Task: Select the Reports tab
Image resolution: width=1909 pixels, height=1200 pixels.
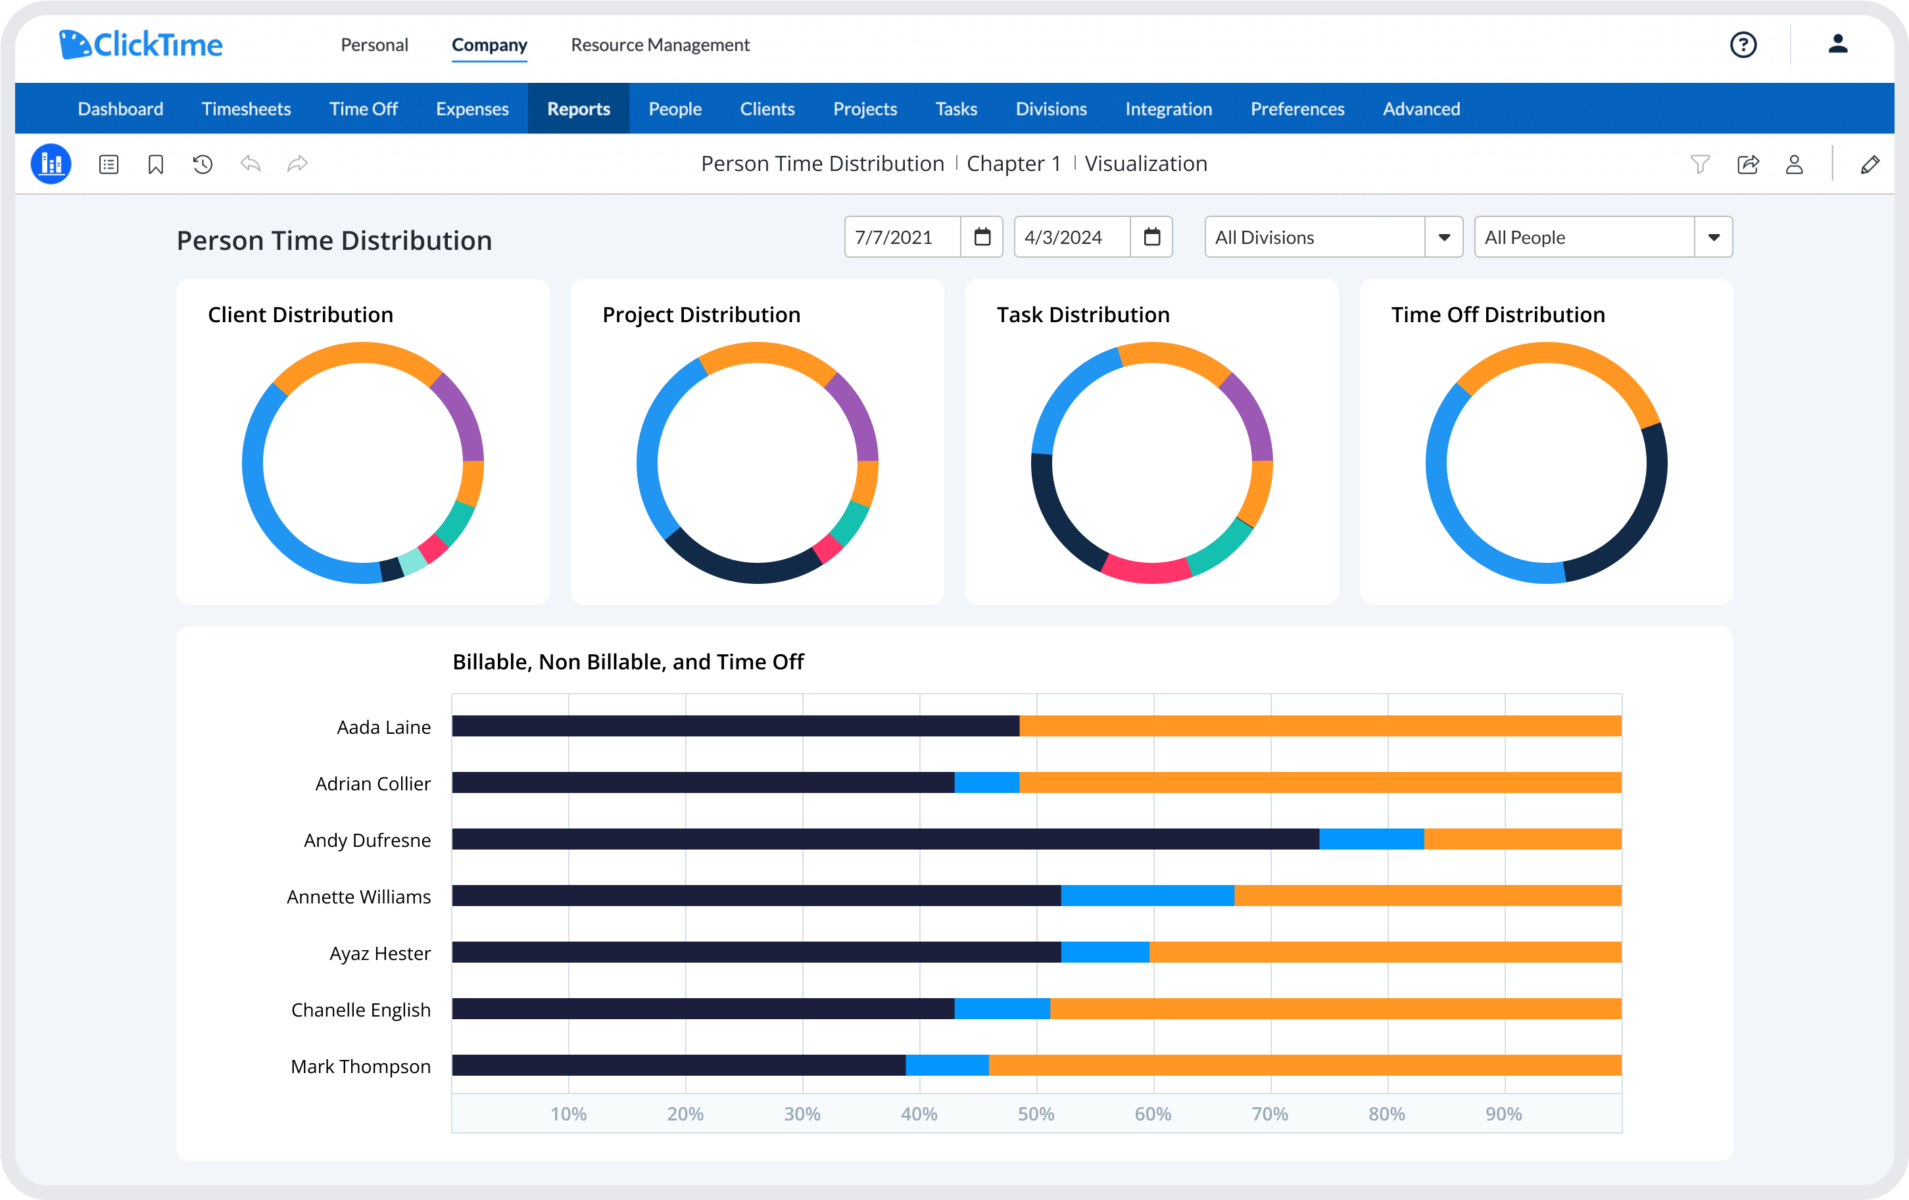Action: (578, 109)
